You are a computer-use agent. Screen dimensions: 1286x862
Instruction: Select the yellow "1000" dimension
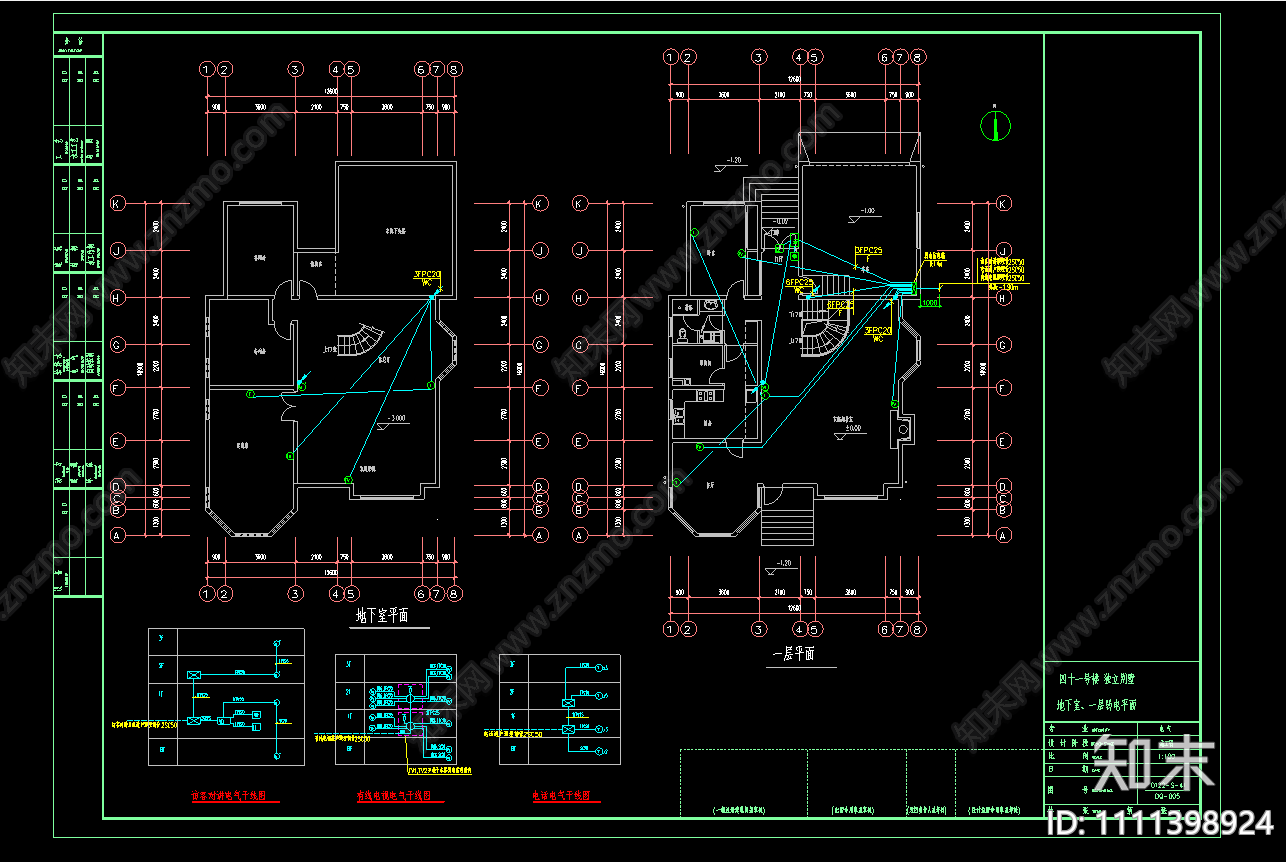tap(930, 302)
